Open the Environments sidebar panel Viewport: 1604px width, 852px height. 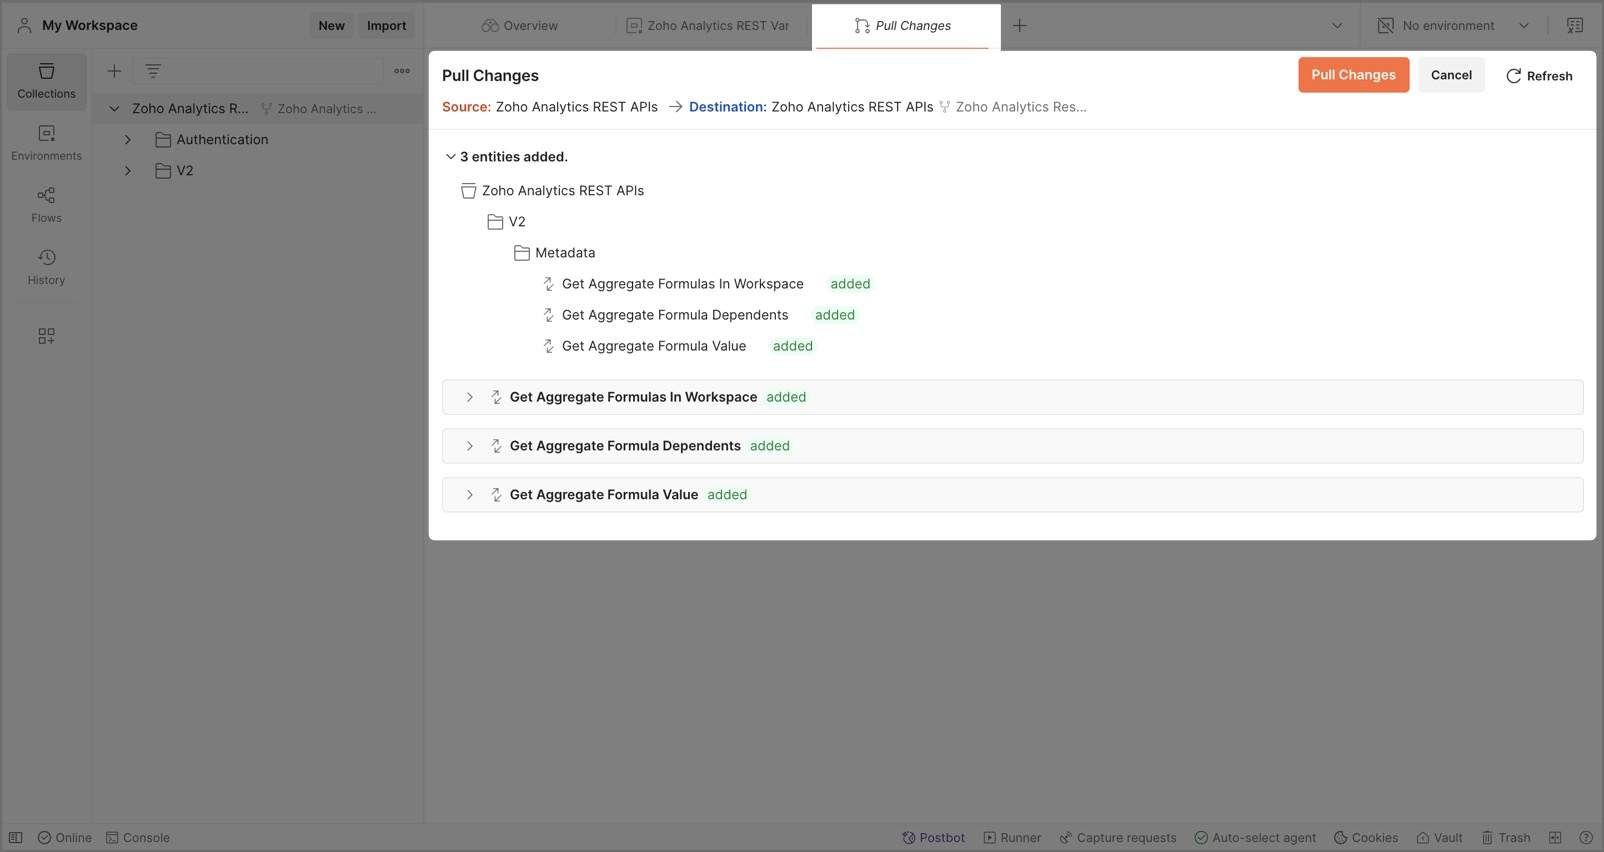point(46,143)
